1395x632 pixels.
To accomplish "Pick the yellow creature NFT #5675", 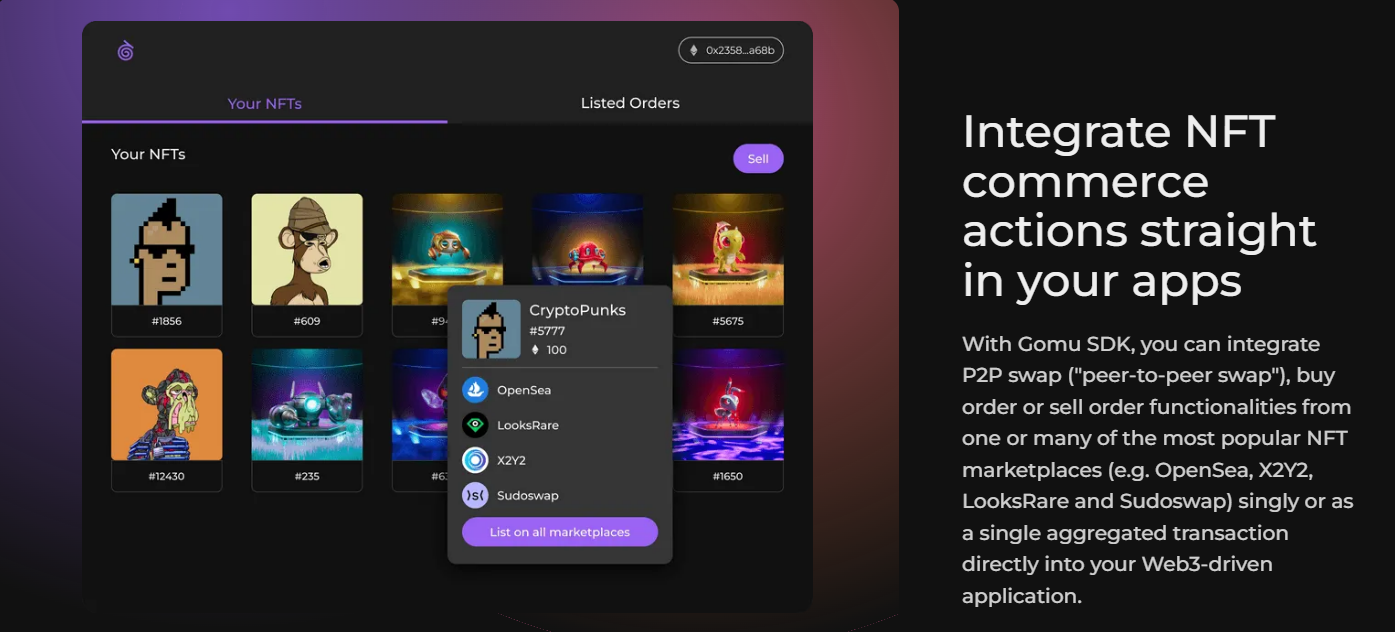I will click(727, 250).
